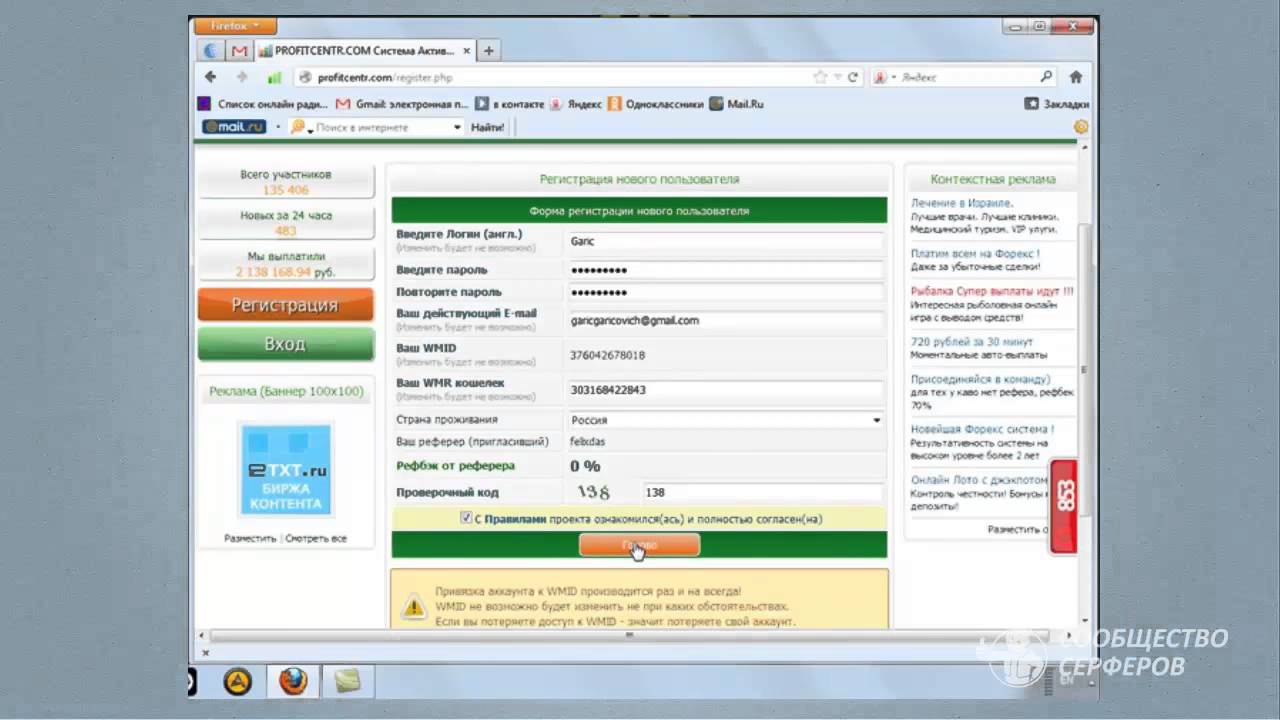
Task: Close the PROFITCENTR.COM tab
Action: coord(465,50)
